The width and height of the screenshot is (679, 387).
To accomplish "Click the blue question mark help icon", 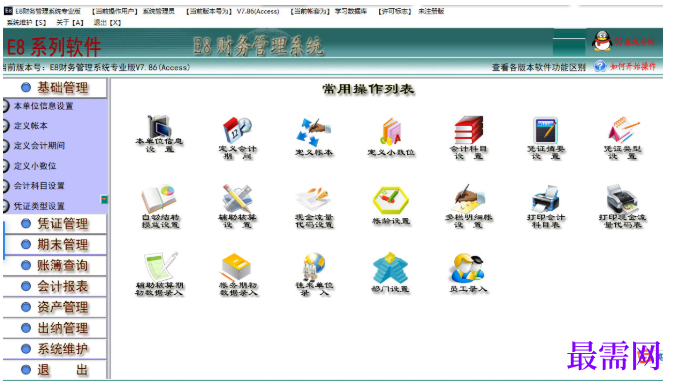I will 600,66.
